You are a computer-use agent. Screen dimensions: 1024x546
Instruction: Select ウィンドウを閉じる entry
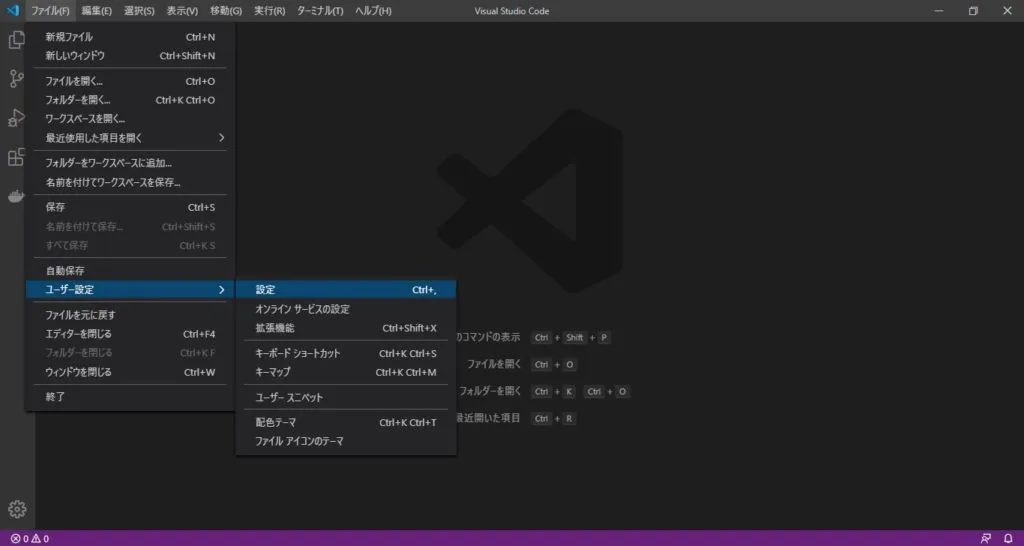(x=130, y=372)
